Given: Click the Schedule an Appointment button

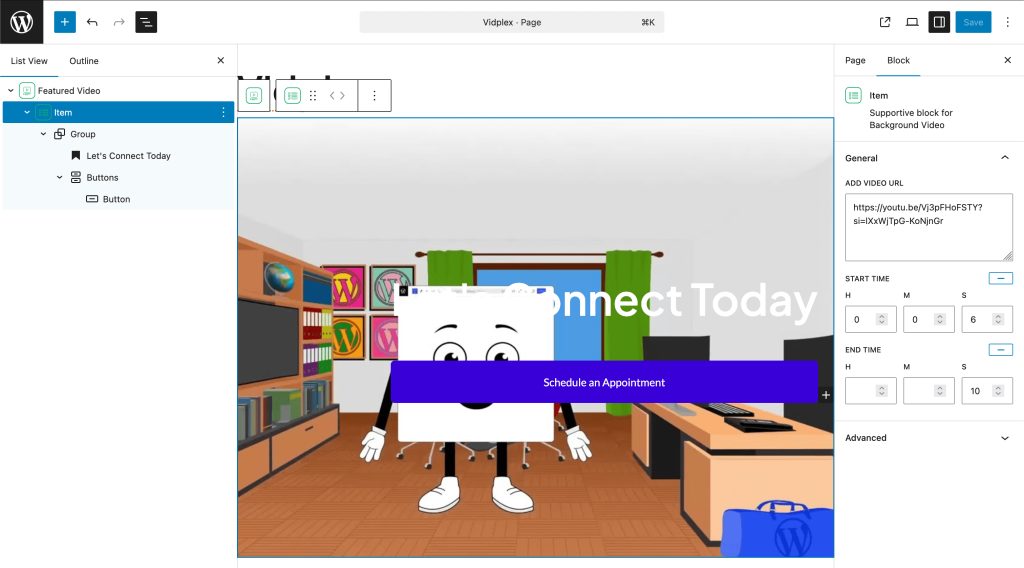Looking at the screenshot, I should pyautogui.click(x=604, y=383).
